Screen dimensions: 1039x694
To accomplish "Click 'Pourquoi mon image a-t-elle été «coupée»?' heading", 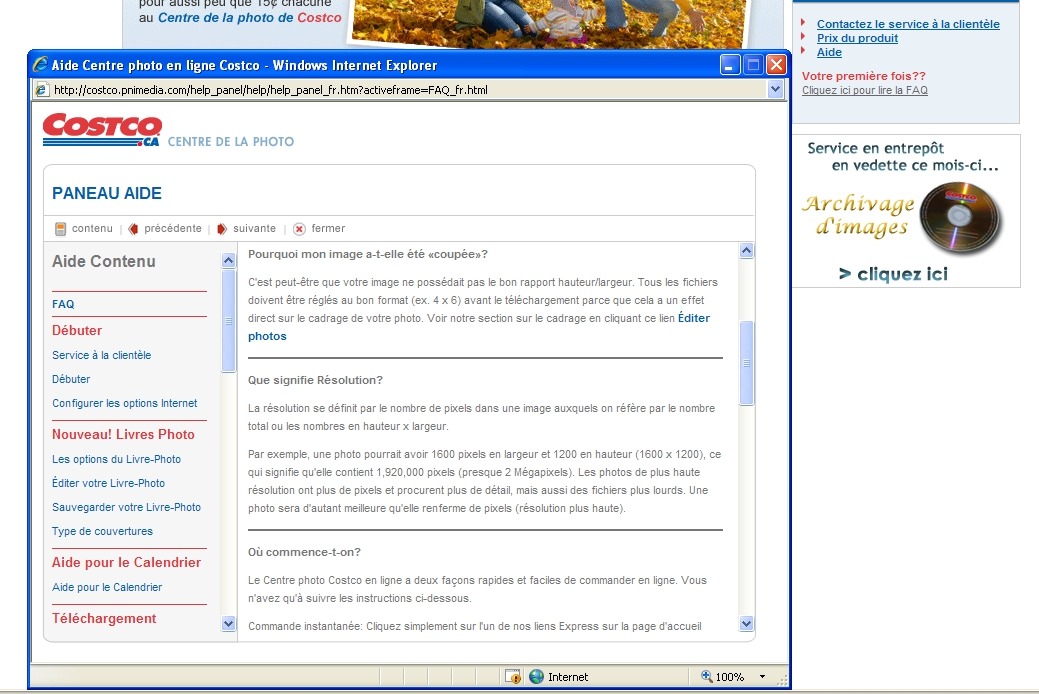I will tap(368, 254).
